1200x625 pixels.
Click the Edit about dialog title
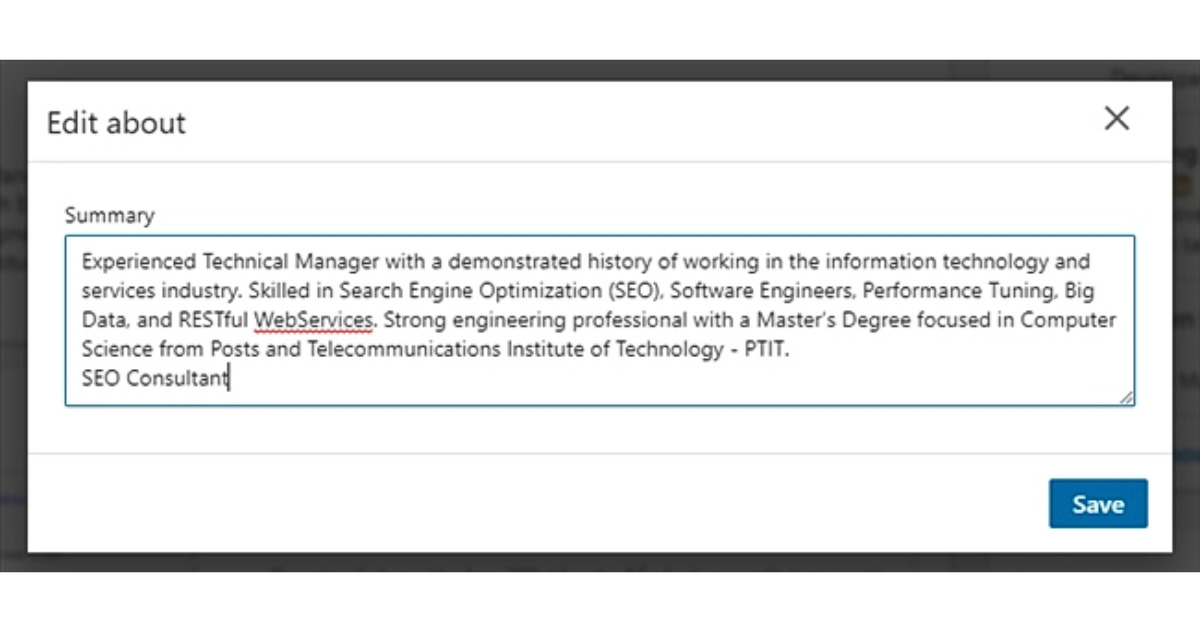[117, 123]
